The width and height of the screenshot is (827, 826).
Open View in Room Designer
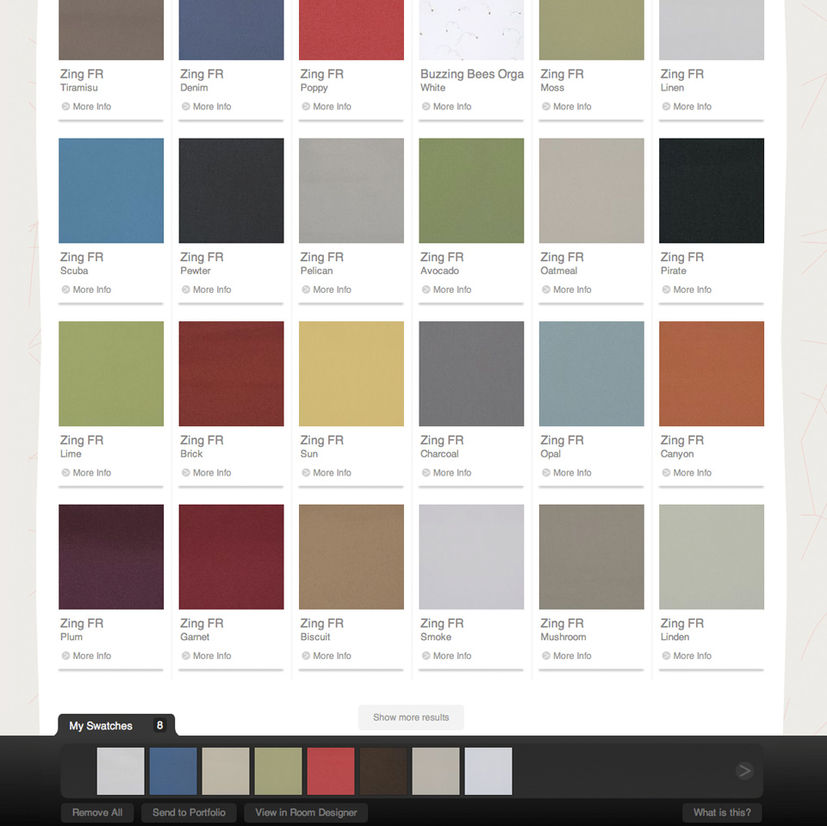[x=306, y=813]
